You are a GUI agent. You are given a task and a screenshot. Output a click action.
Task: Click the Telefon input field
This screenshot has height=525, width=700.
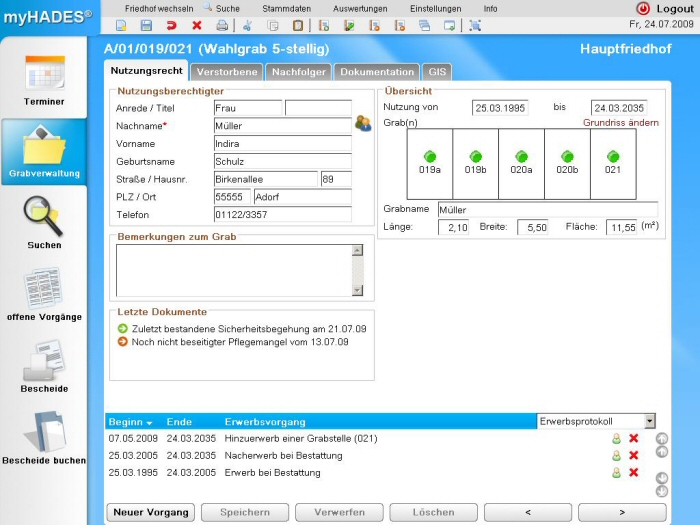click(283, 215)
